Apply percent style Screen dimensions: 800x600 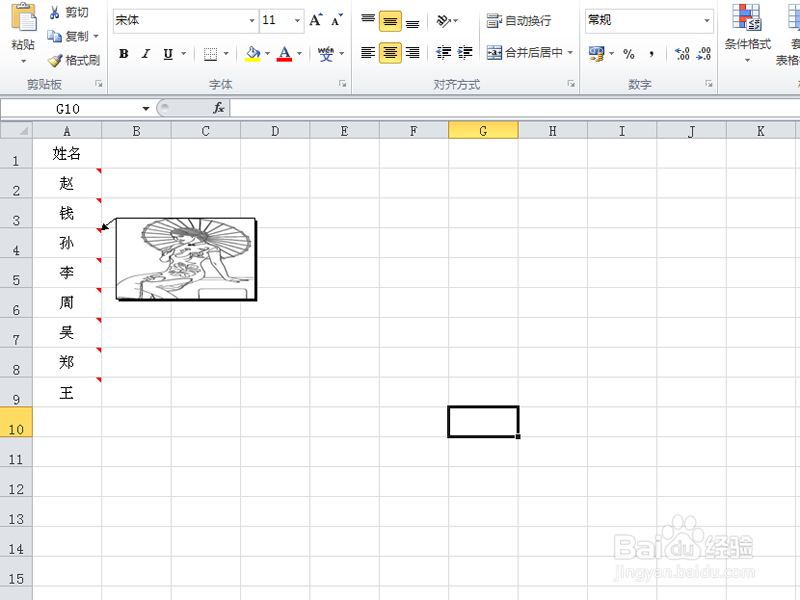click(629, 54)
